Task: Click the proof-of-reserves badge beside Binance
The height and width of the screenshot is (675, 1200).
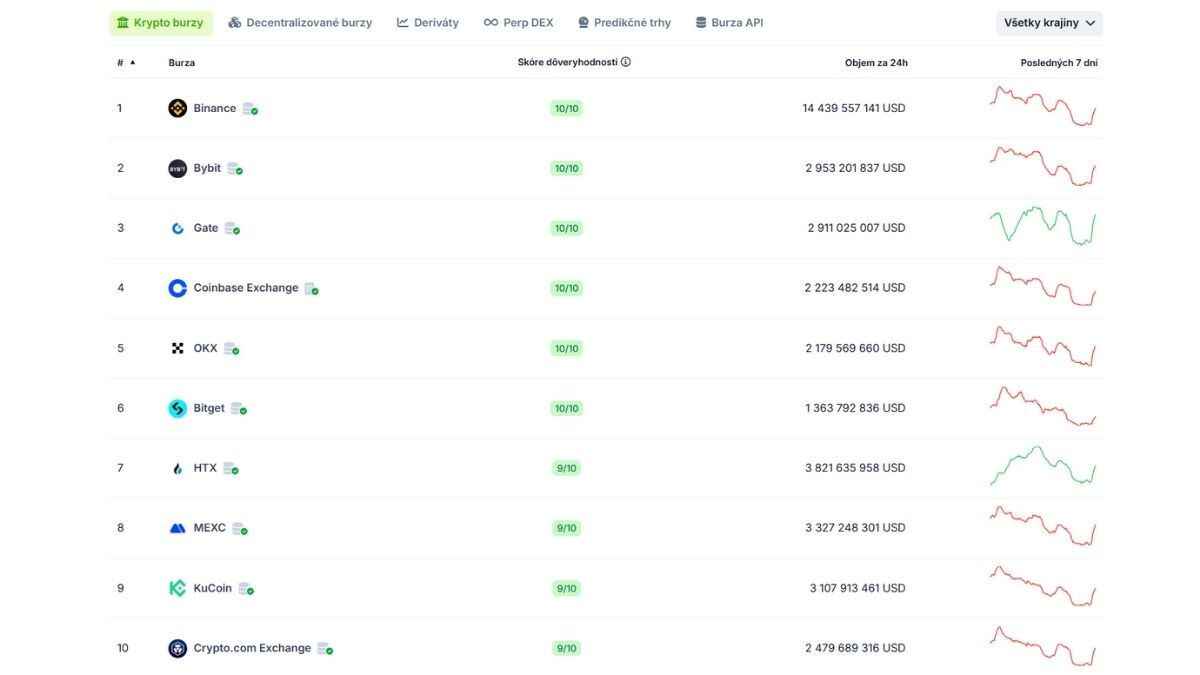Action: [x=250, y=109]
